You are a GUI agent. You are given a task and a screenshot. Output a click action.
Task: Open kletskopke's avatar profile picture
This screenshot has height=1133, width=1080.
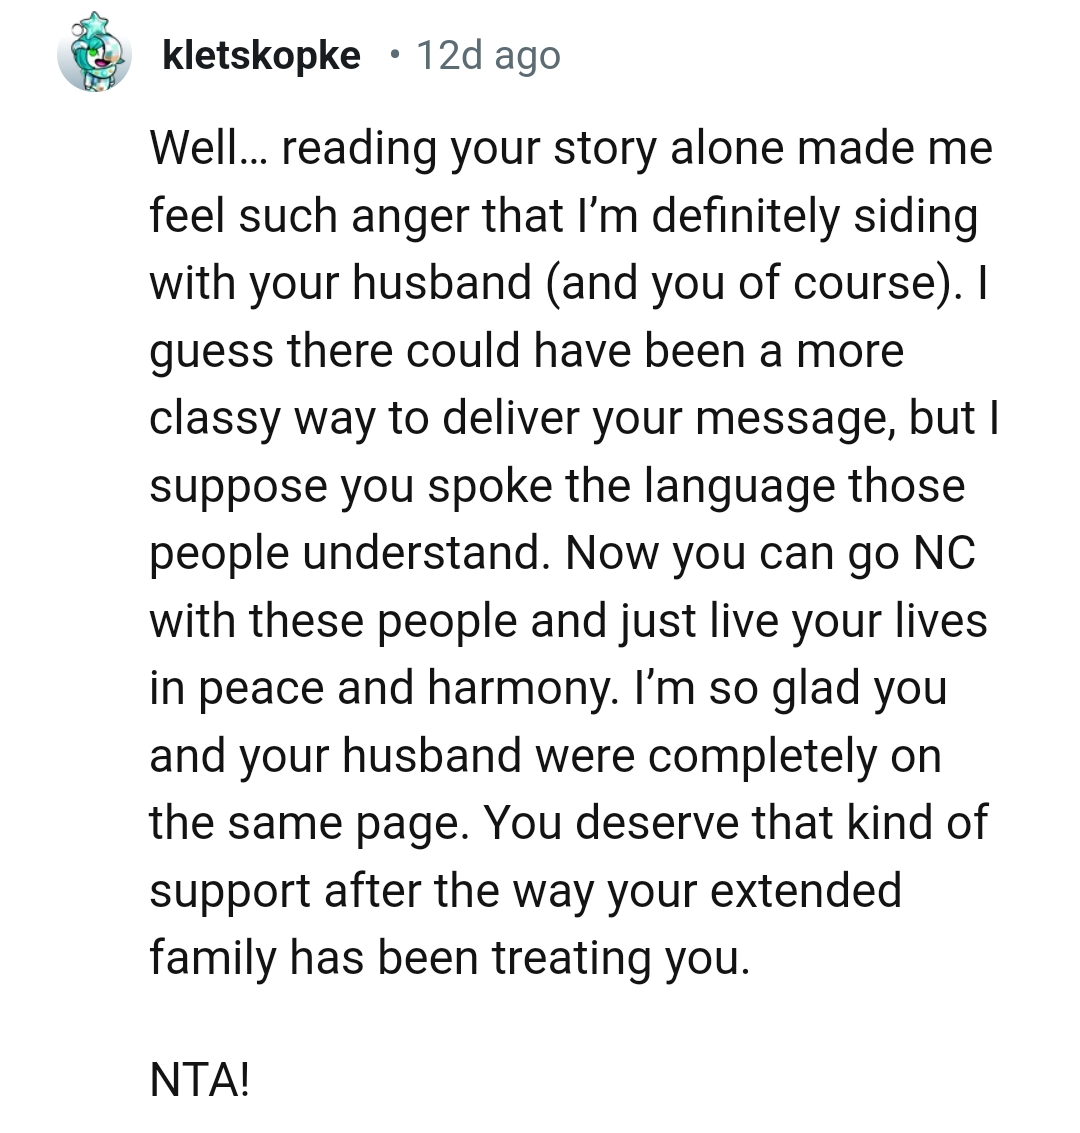(94, 53)
